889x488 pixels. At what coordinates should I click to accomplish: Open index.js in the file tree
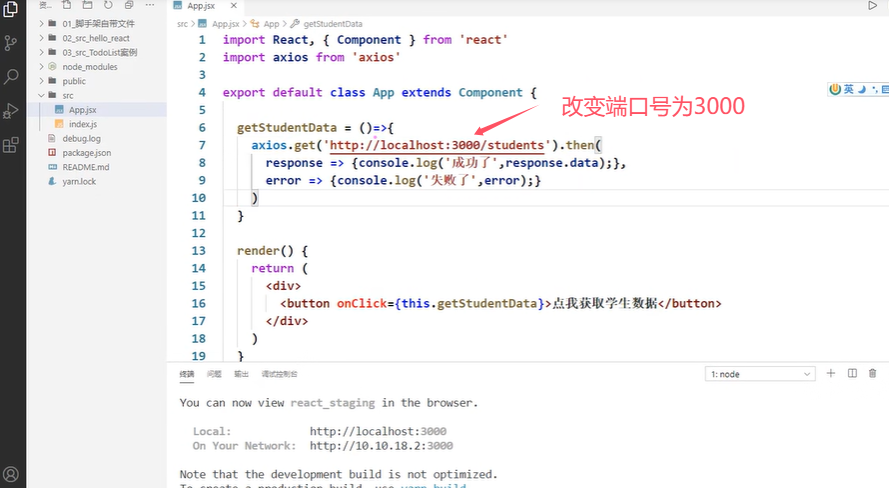click(96, 124)
